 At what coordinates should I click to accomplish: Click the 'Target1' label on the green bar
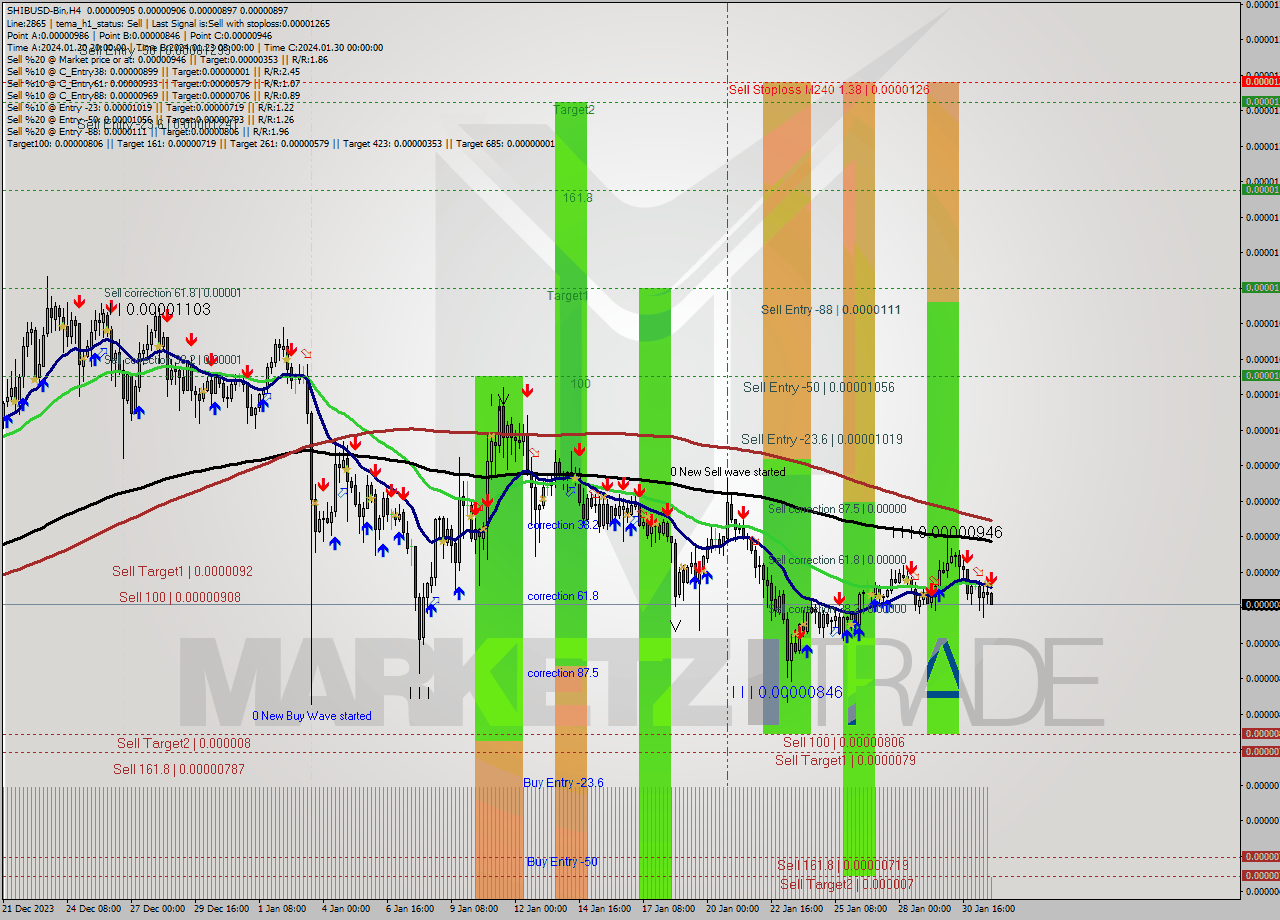pyautogui.click(x=567, y=296)
